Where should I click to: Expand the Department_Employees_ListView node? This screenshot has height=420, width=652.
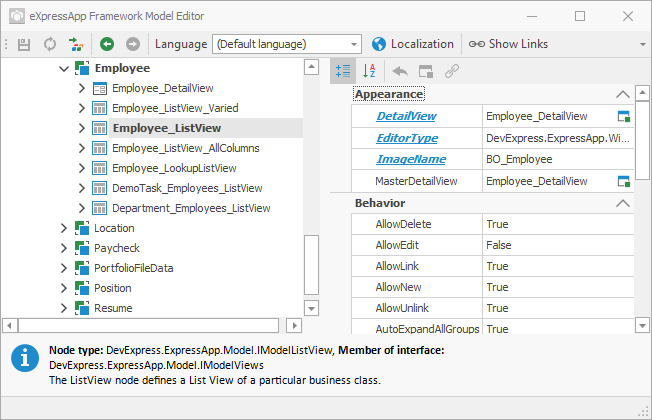click(x=82, y=208)
